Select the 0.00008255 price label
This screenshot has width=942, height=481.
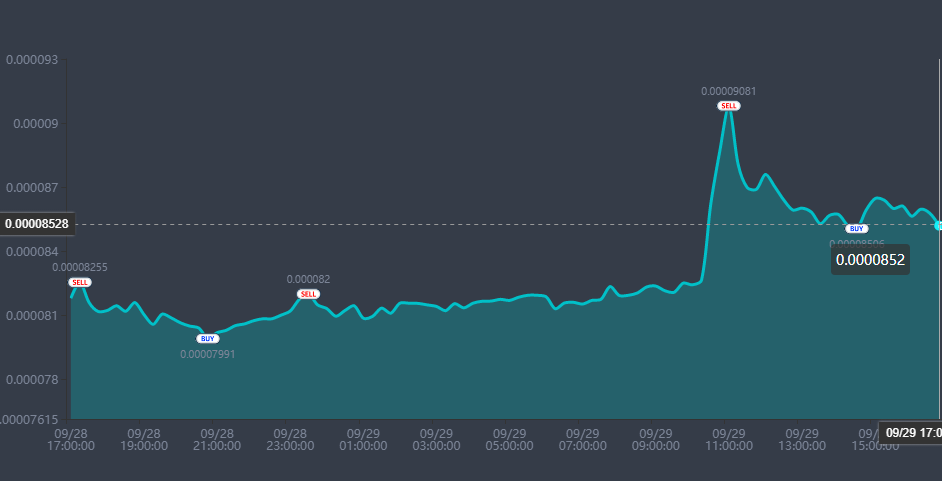click(x=80, y=267)
